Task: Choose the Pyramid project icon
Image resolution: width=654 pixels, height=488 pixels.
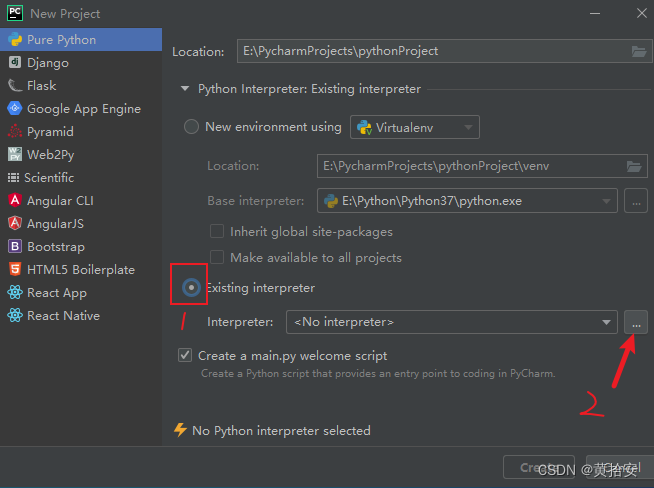Action: coord(15,131)
